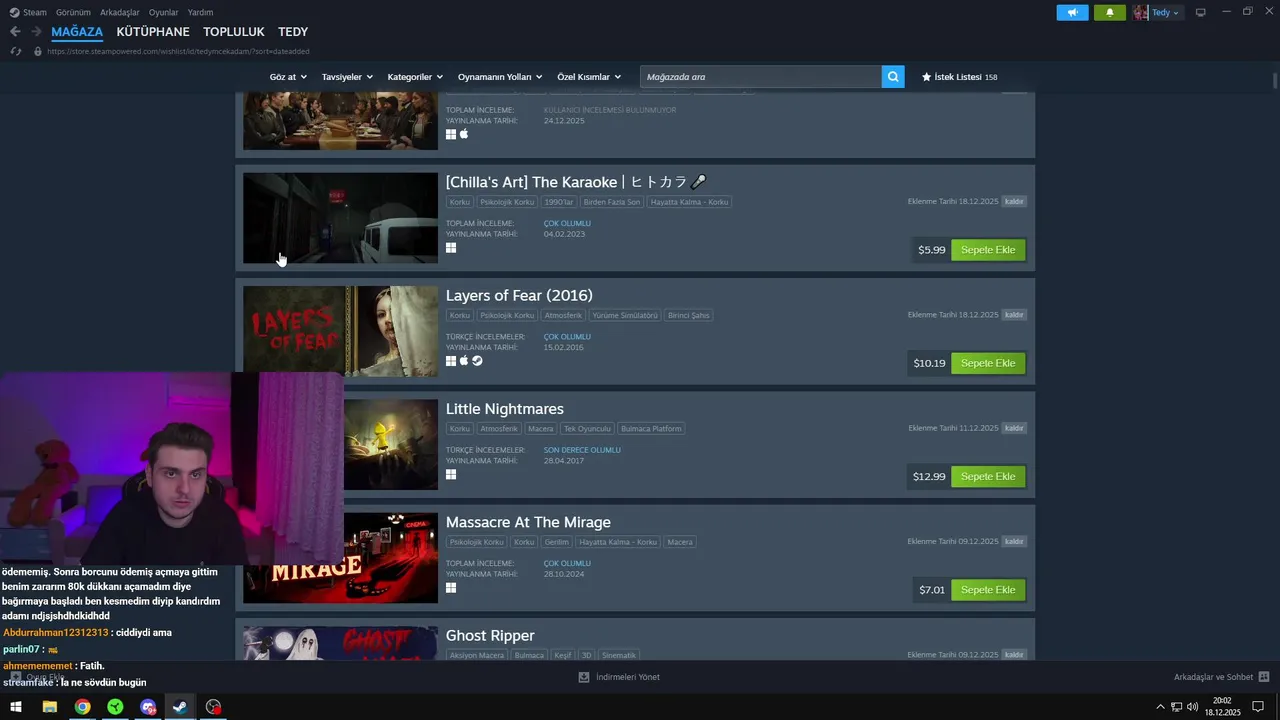
Task: Open notifications with the bell icon
Action: tap(1109, 12)
